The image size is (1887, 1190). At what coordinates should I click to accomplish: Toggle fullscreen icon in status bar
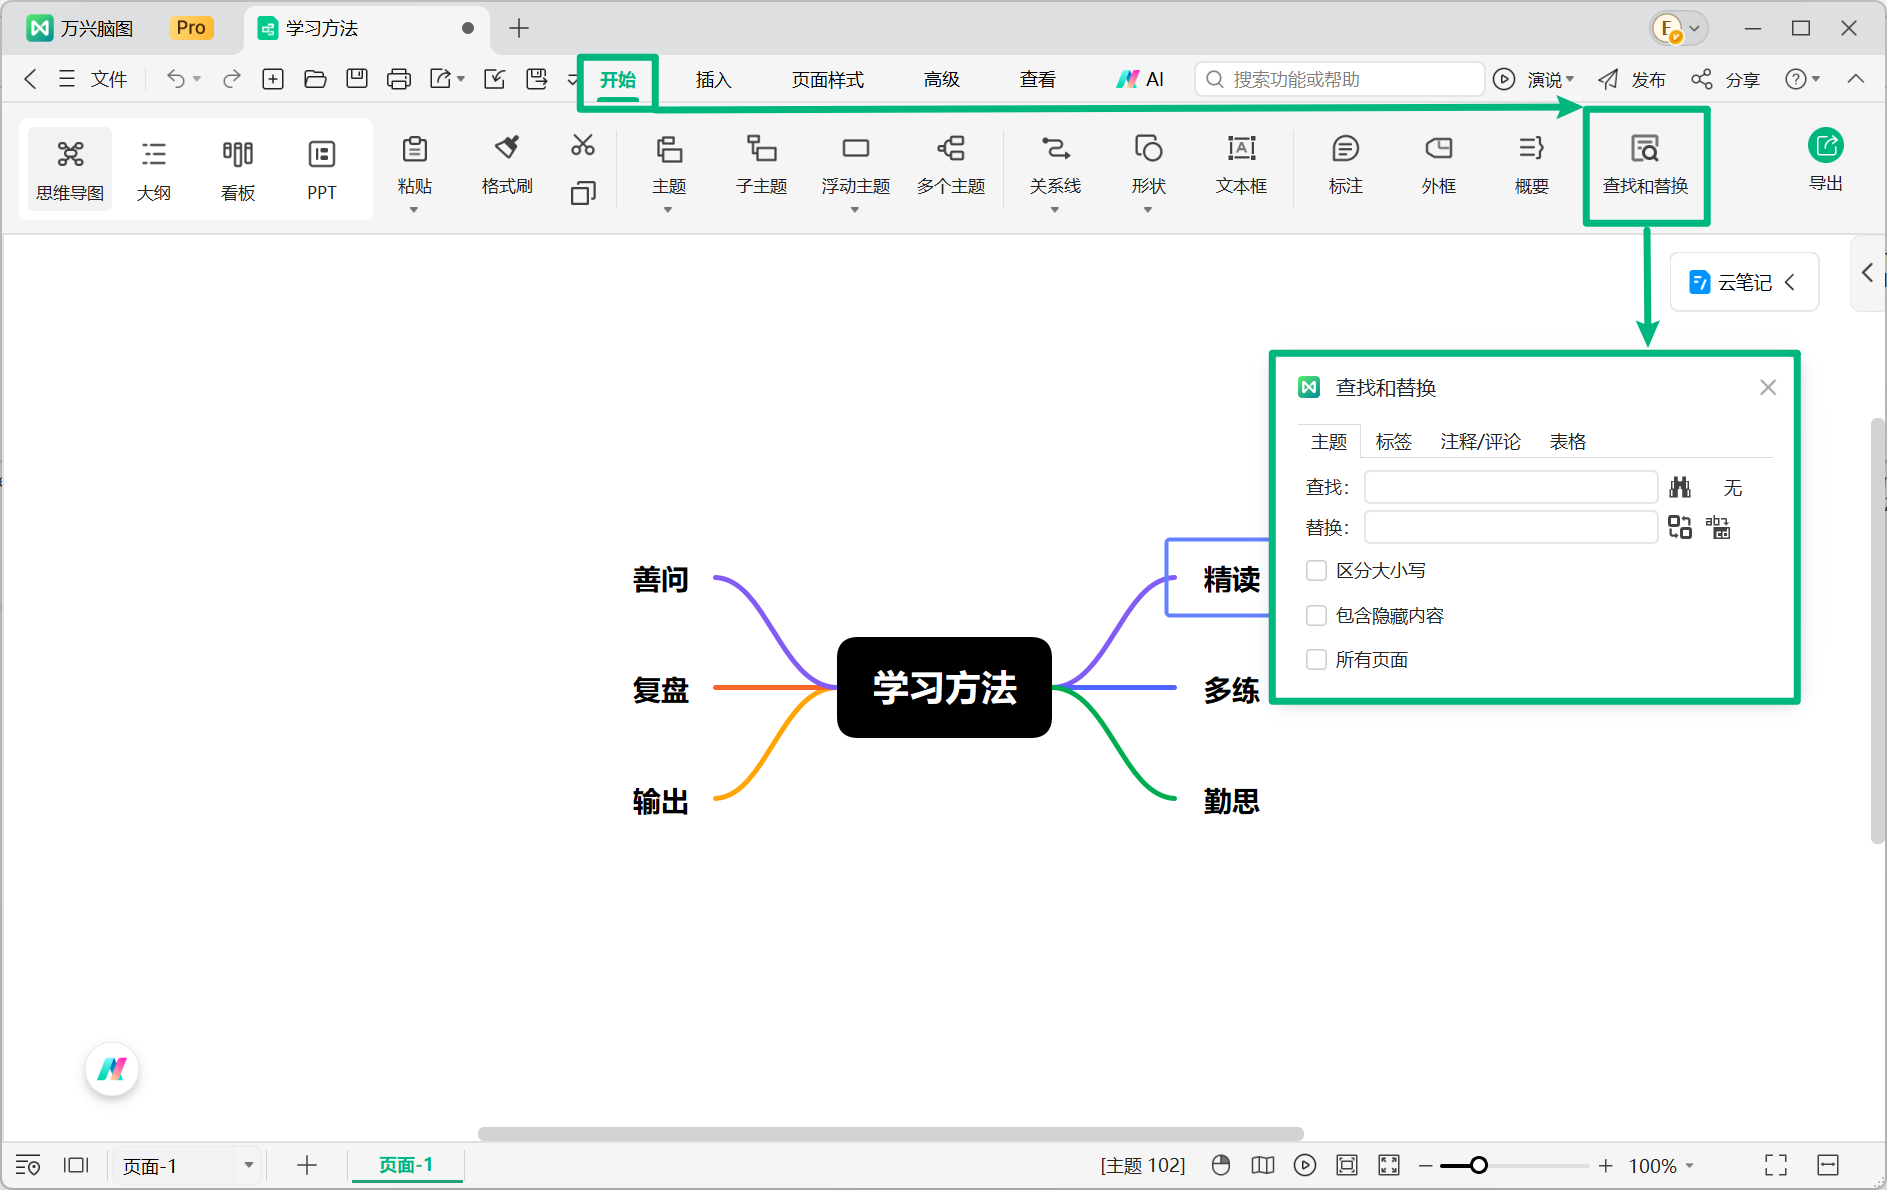tap(1776, 1165)
